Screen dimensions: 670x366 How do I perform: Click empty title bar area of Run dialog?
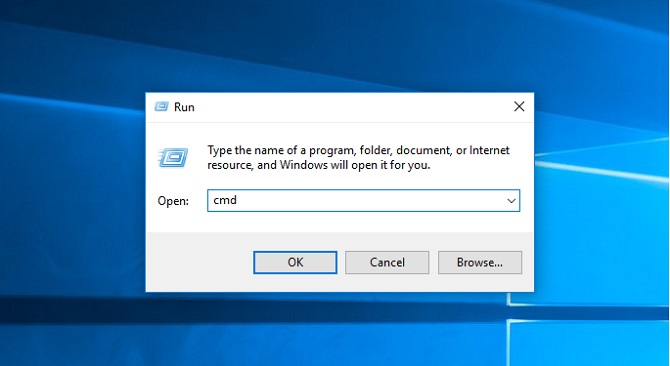pyautogui.click(x=350, y=107)
